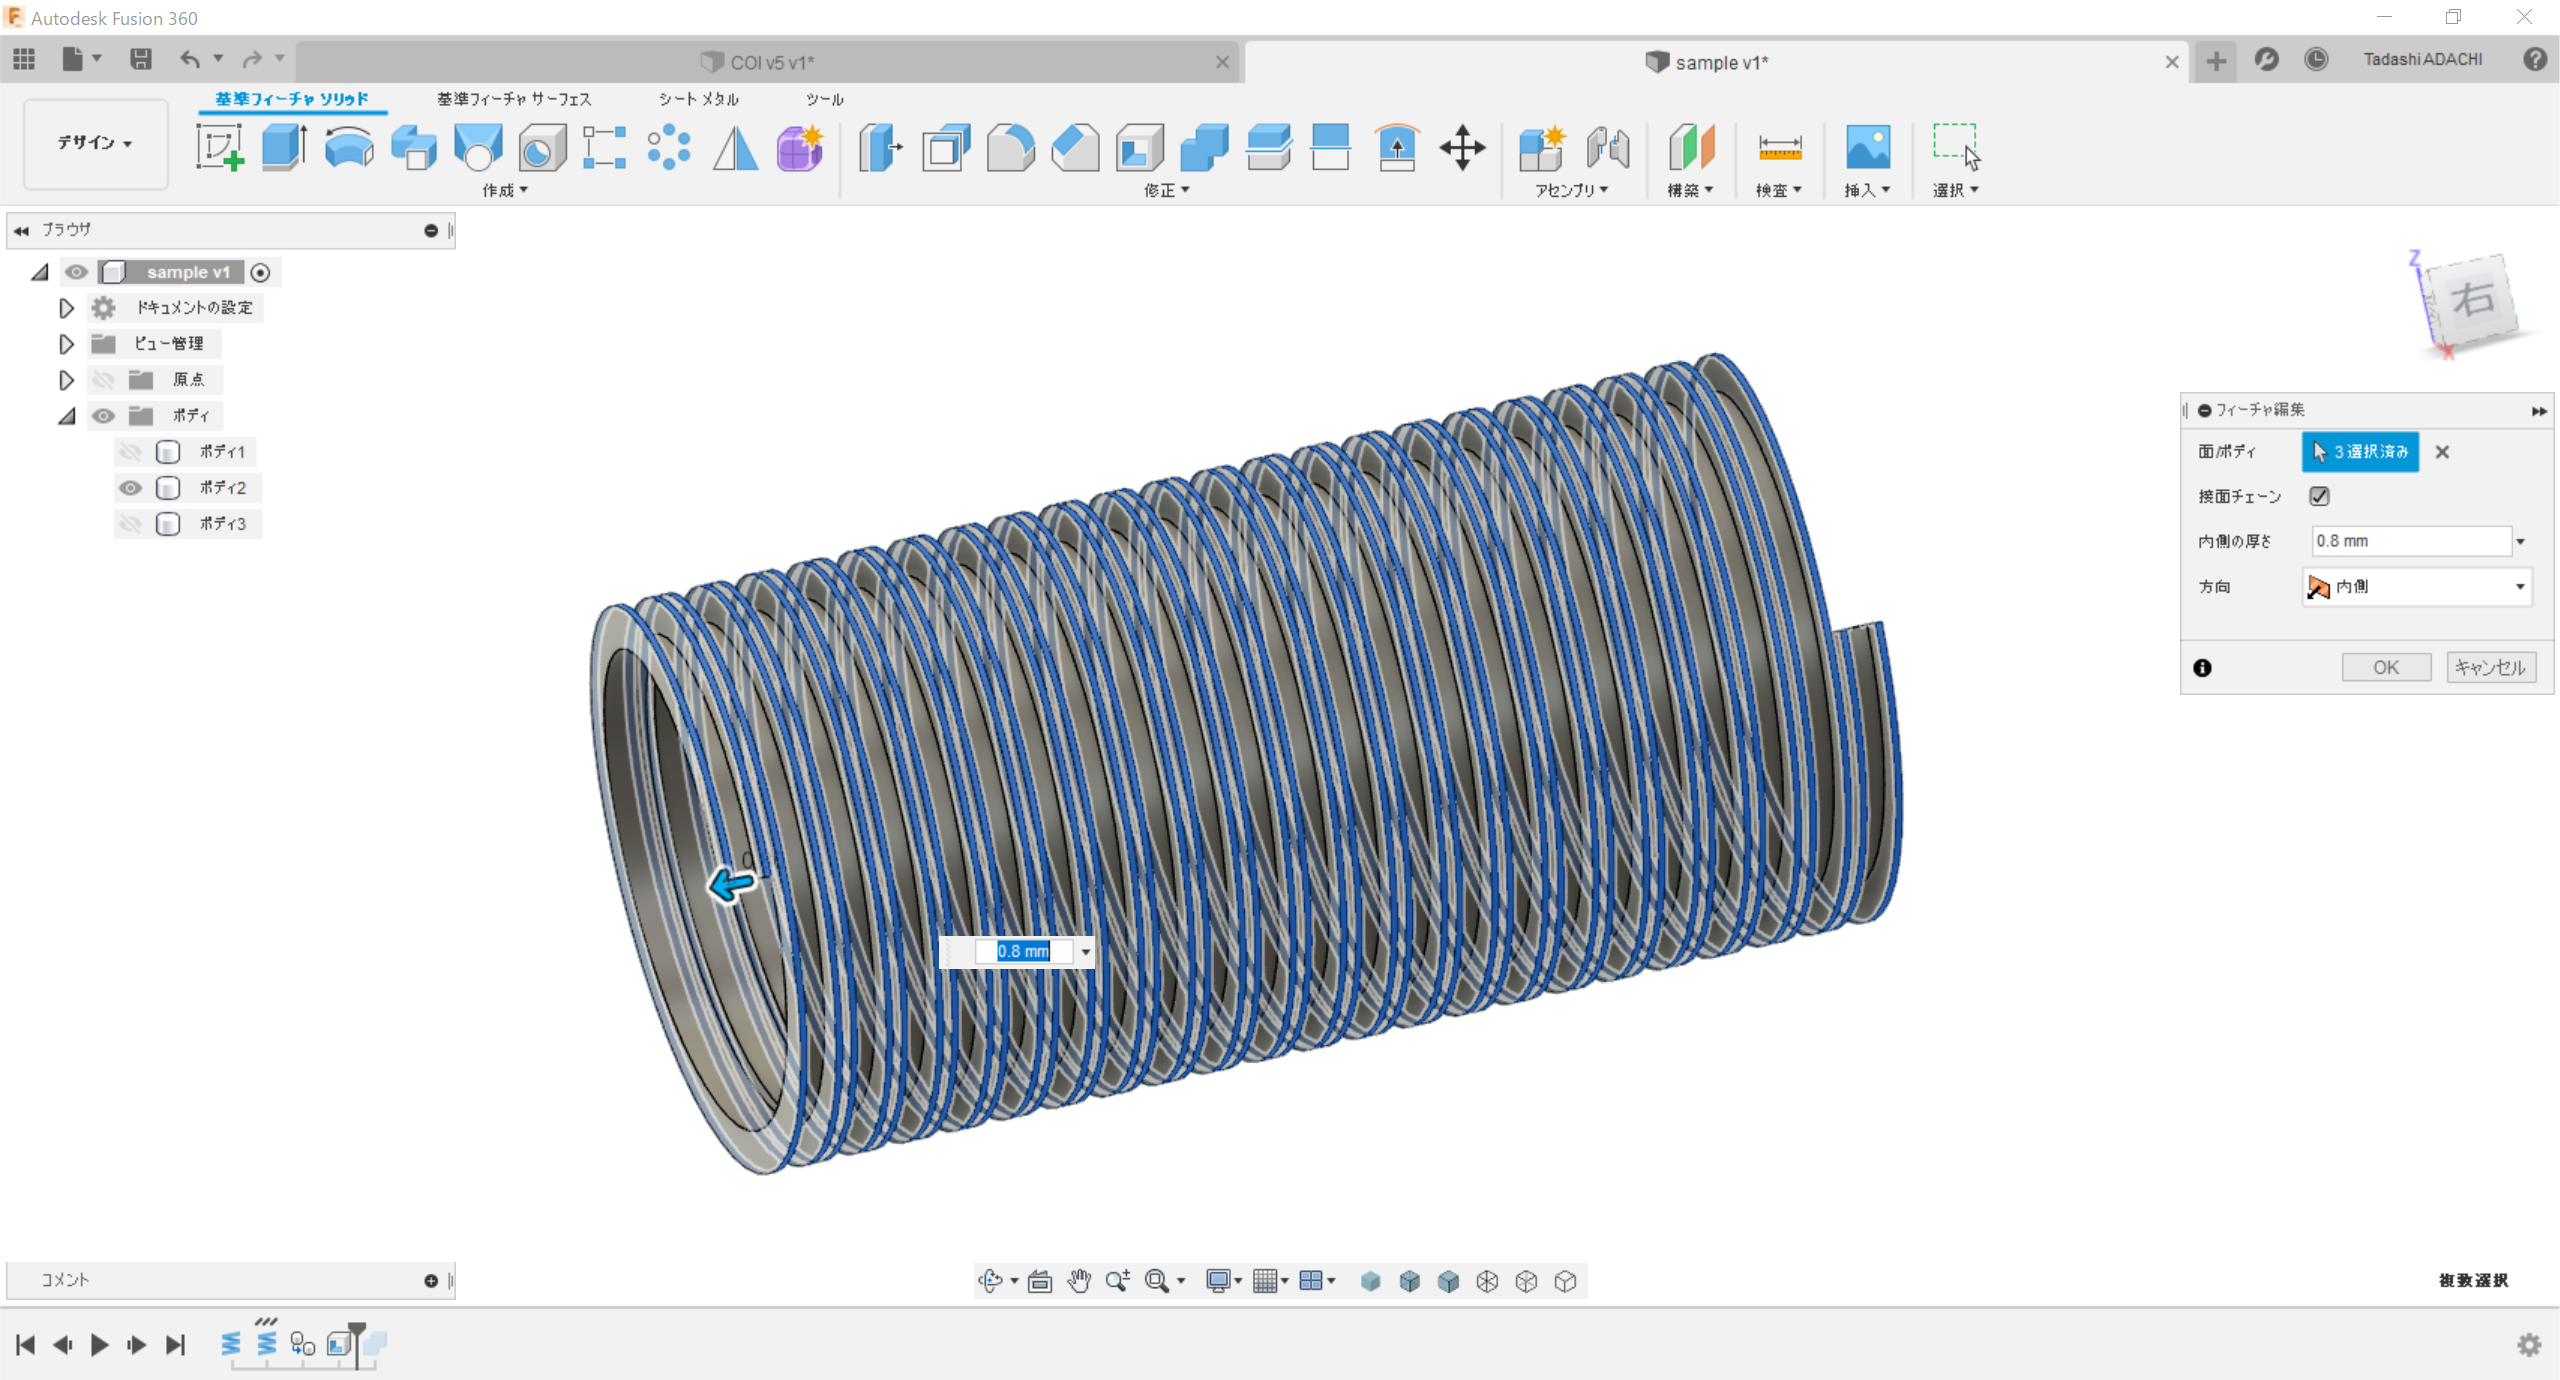Click the Save icon
Viewport: 2560px width, 1380px height.
141,59
